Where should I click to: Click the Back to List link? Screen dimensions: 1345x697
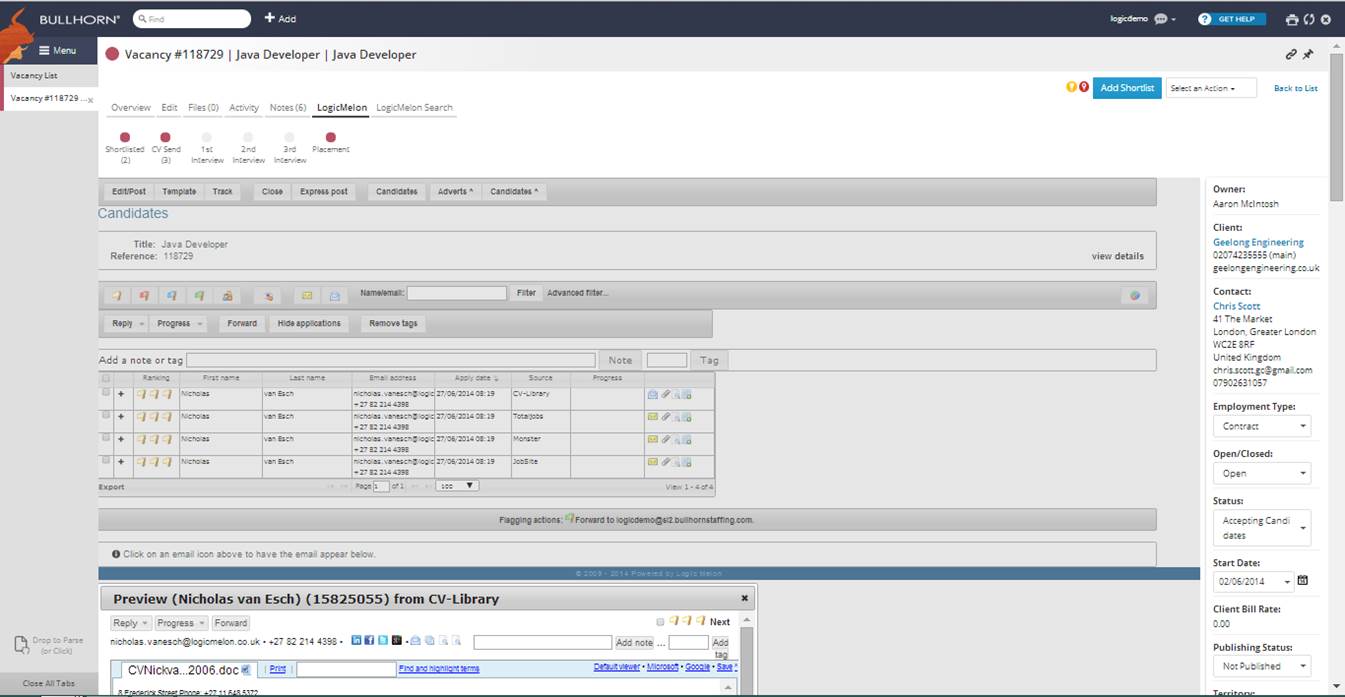[x=1295, y=88]
